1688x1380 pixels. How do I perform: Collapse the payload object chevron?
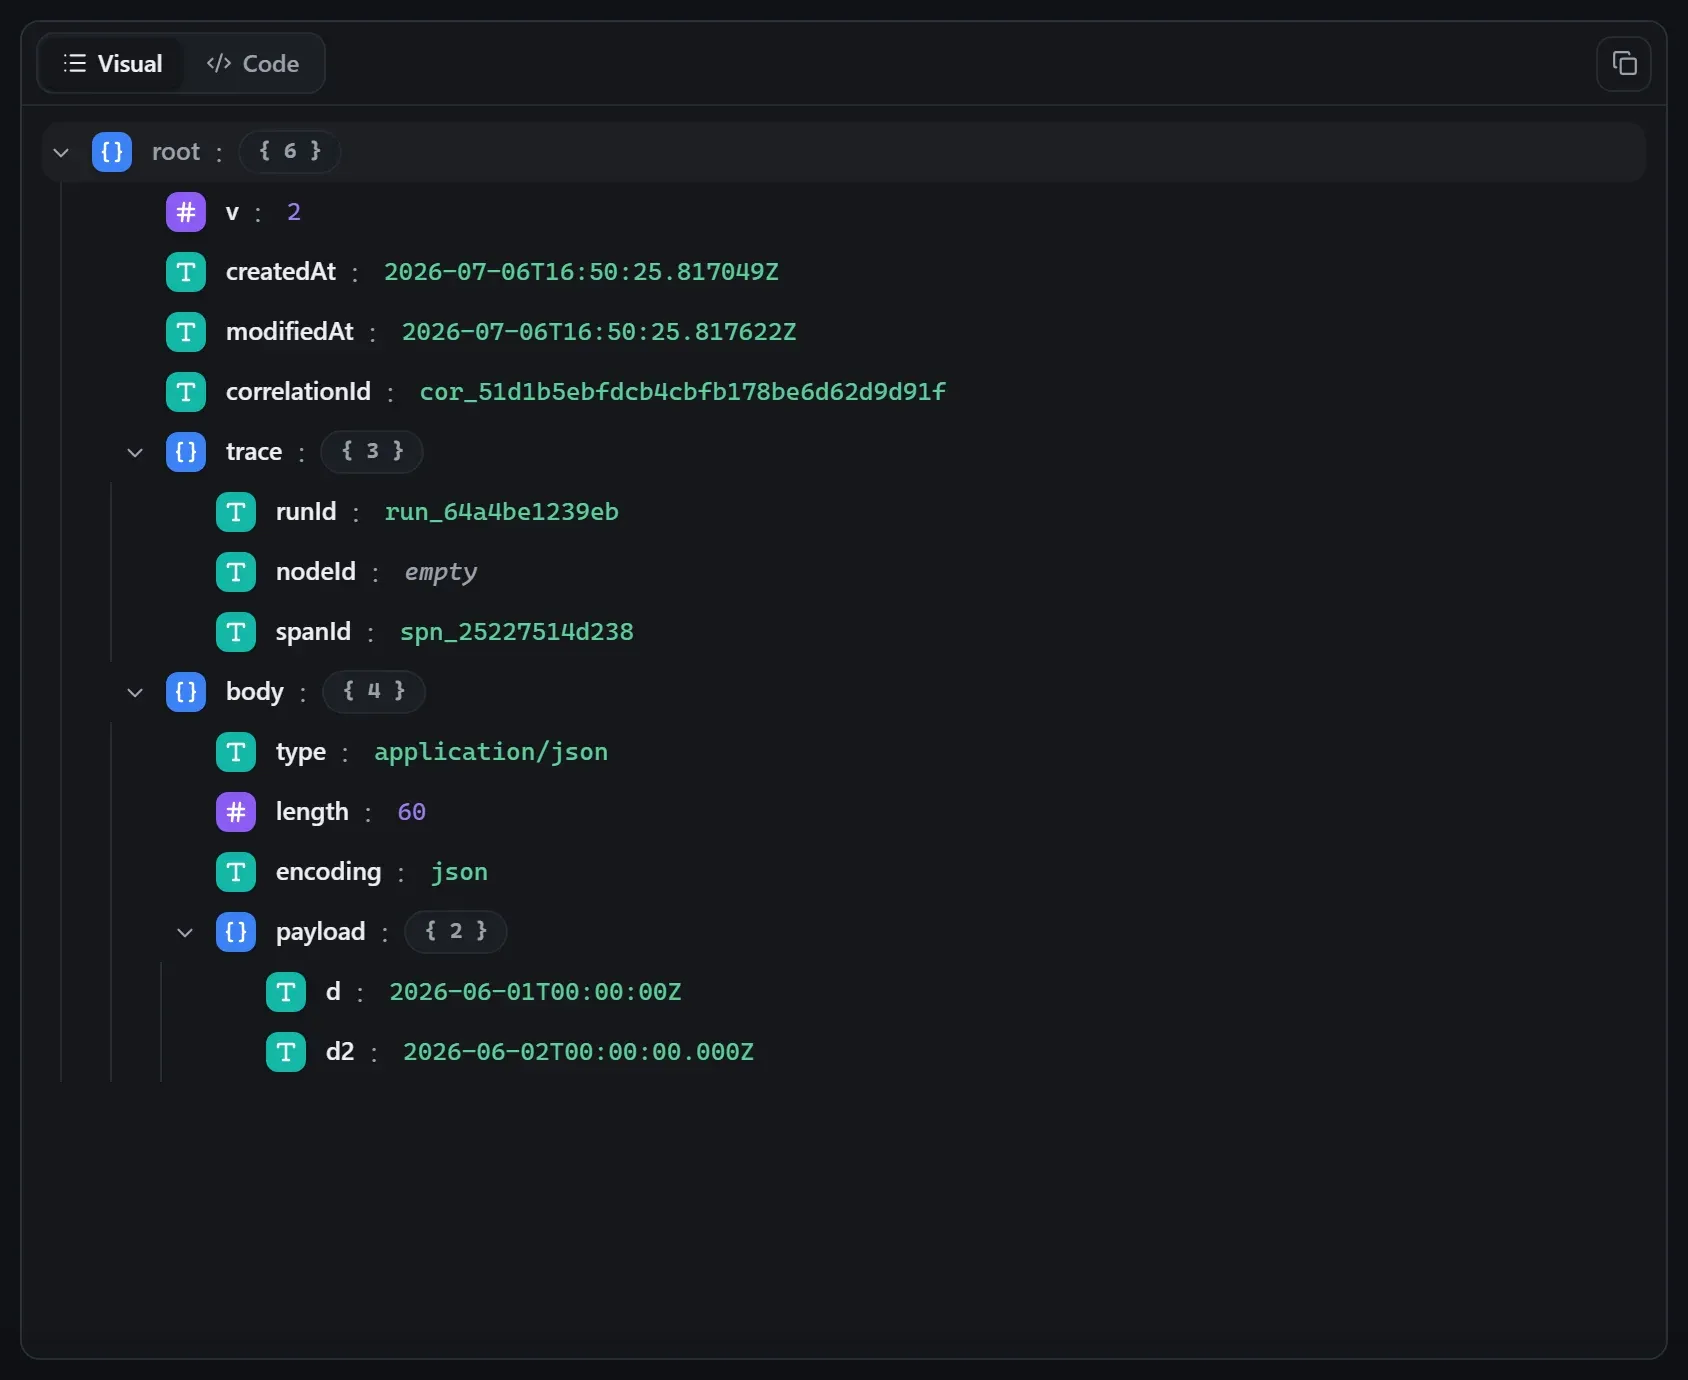point(185,933)
